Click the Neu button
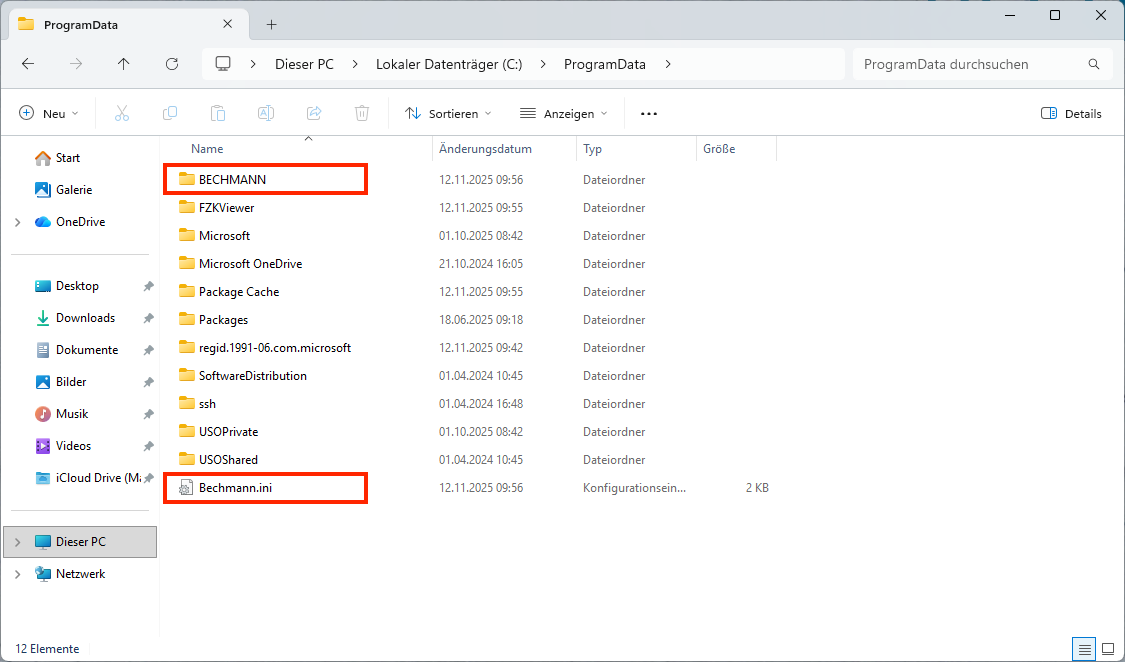This screenshot has height=662, width=1125. (x=49, y=114)
